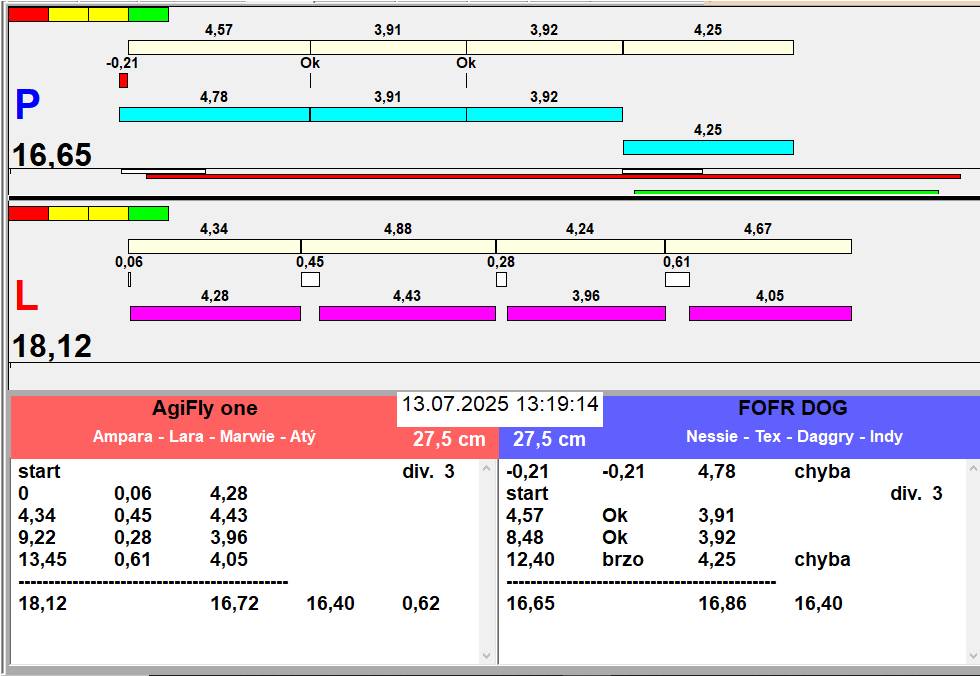Image resolution: width=980 pixels, height=676 pixels.
Task: Click the large 18,12 total time in lane L
Action: pyautogui.click(x=52, y=345)
